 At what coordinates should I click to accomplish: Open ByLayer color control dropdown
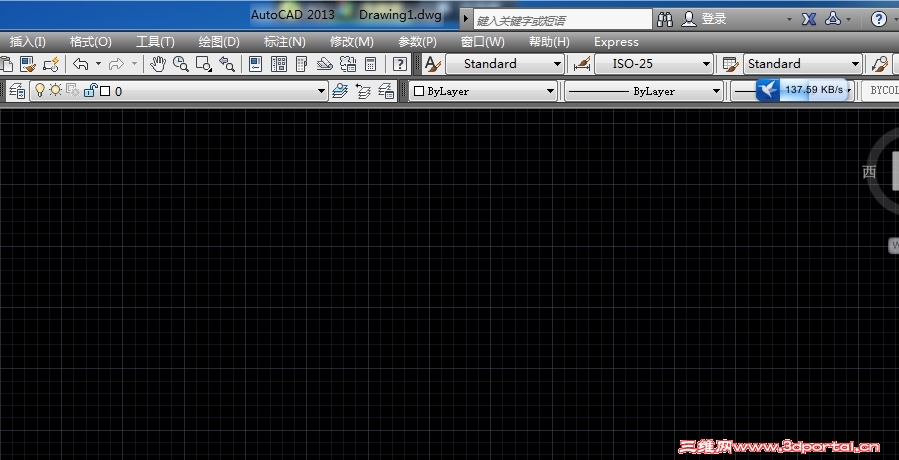coord(550,91)
